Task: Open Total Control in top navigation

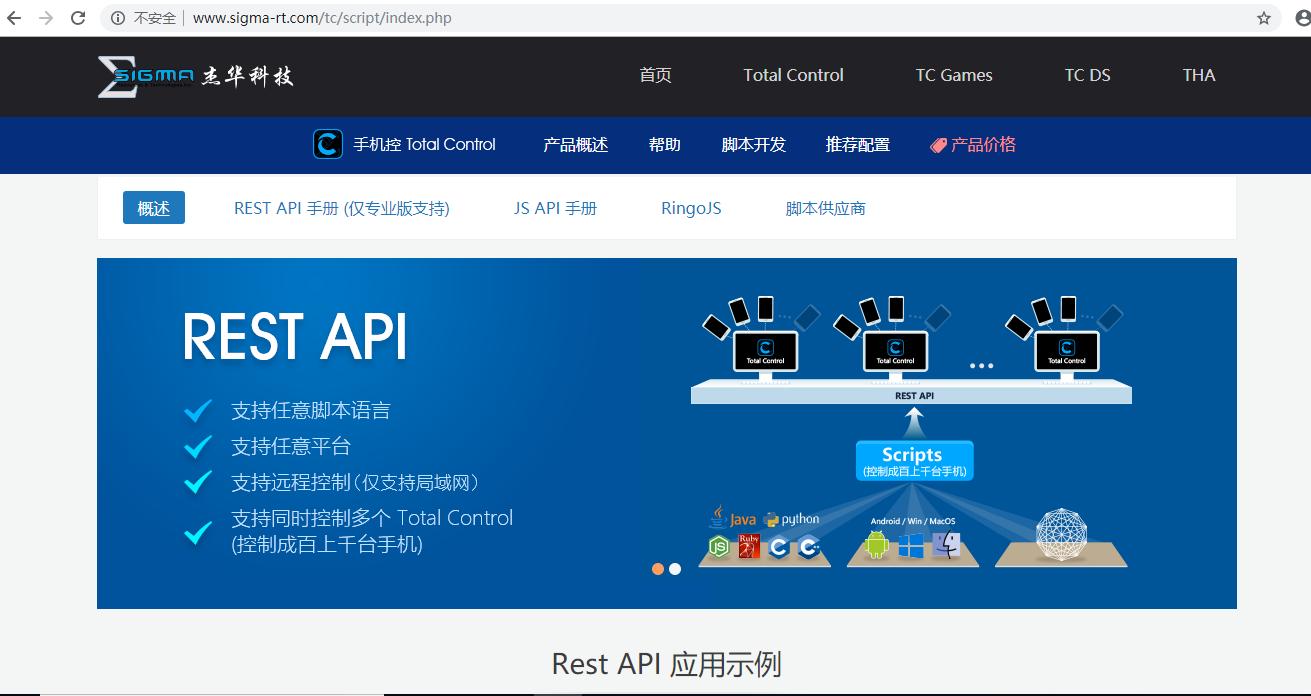Action: click(794, 75)
